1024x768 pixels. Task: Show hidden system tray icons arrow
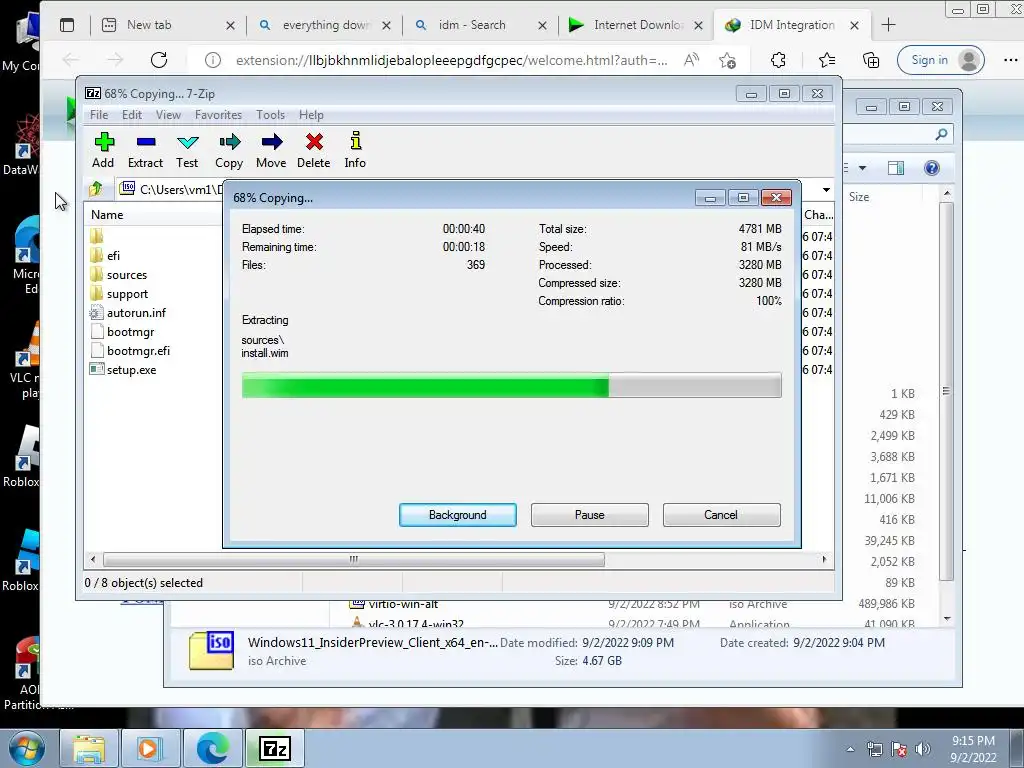pyautogui.click(x=850, y=750)
